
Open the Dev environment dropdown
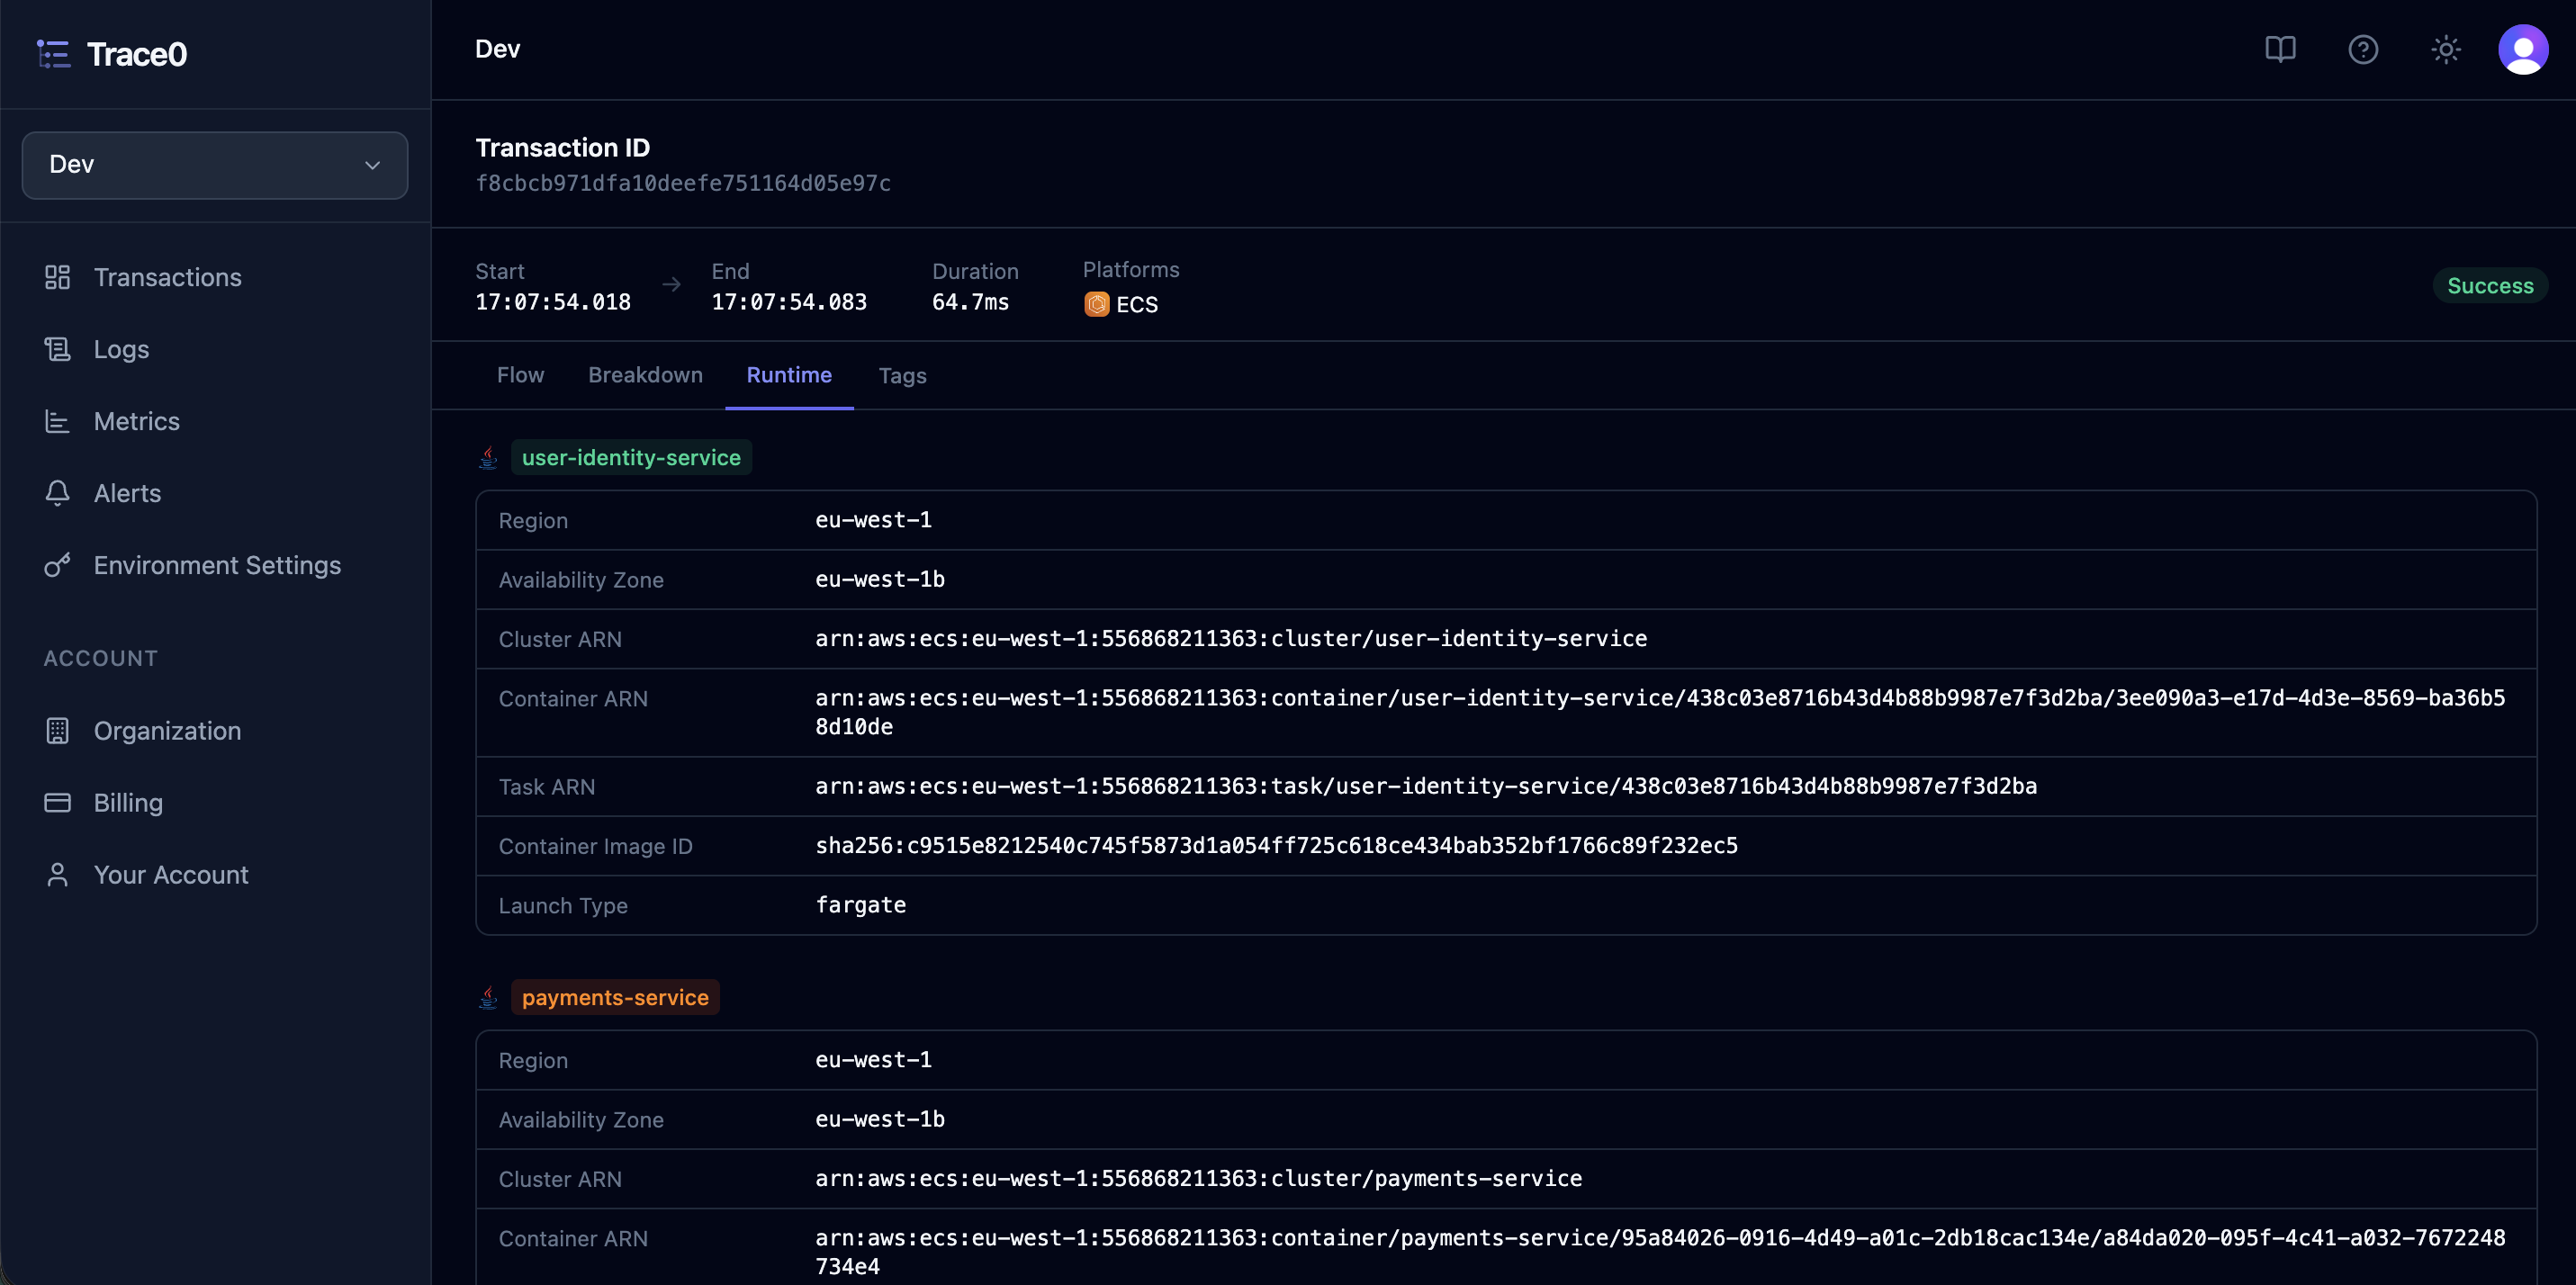pyautogui.click(x=215, y=165)
